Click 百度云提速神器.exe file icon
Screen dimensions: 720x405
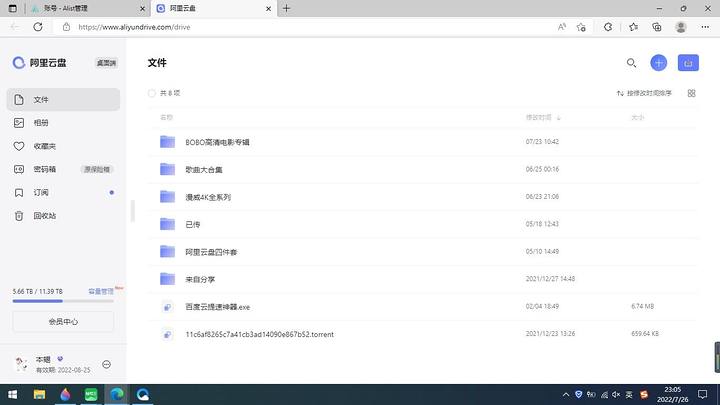tap(167, 307)
